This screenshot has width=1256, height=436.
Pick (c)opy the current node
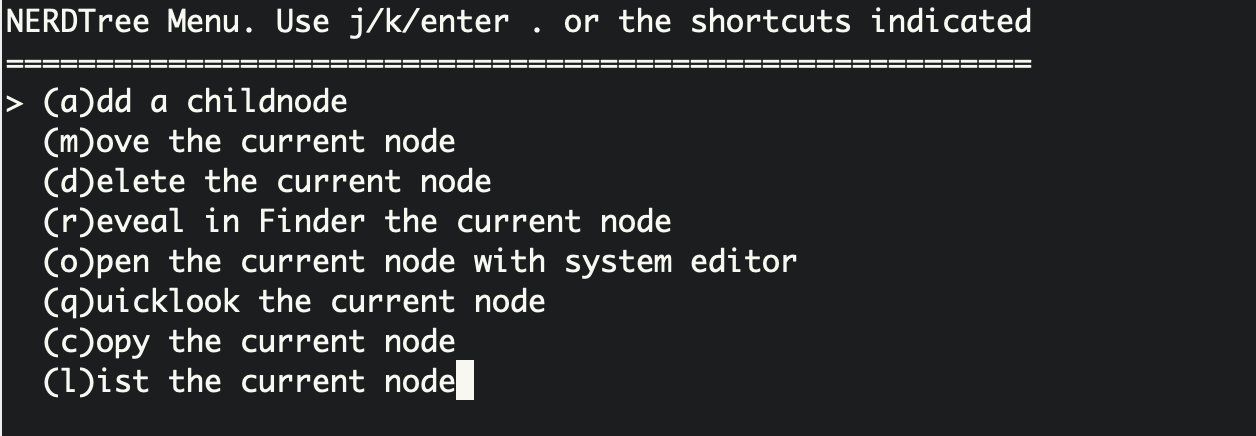pos(249,342)
